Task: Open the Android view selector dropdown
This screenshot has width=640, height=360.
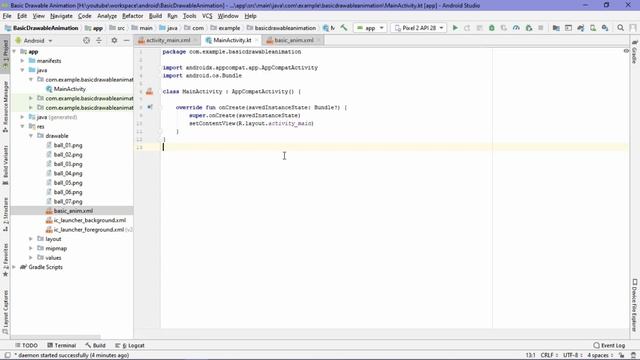Action: tap(34, 40)
